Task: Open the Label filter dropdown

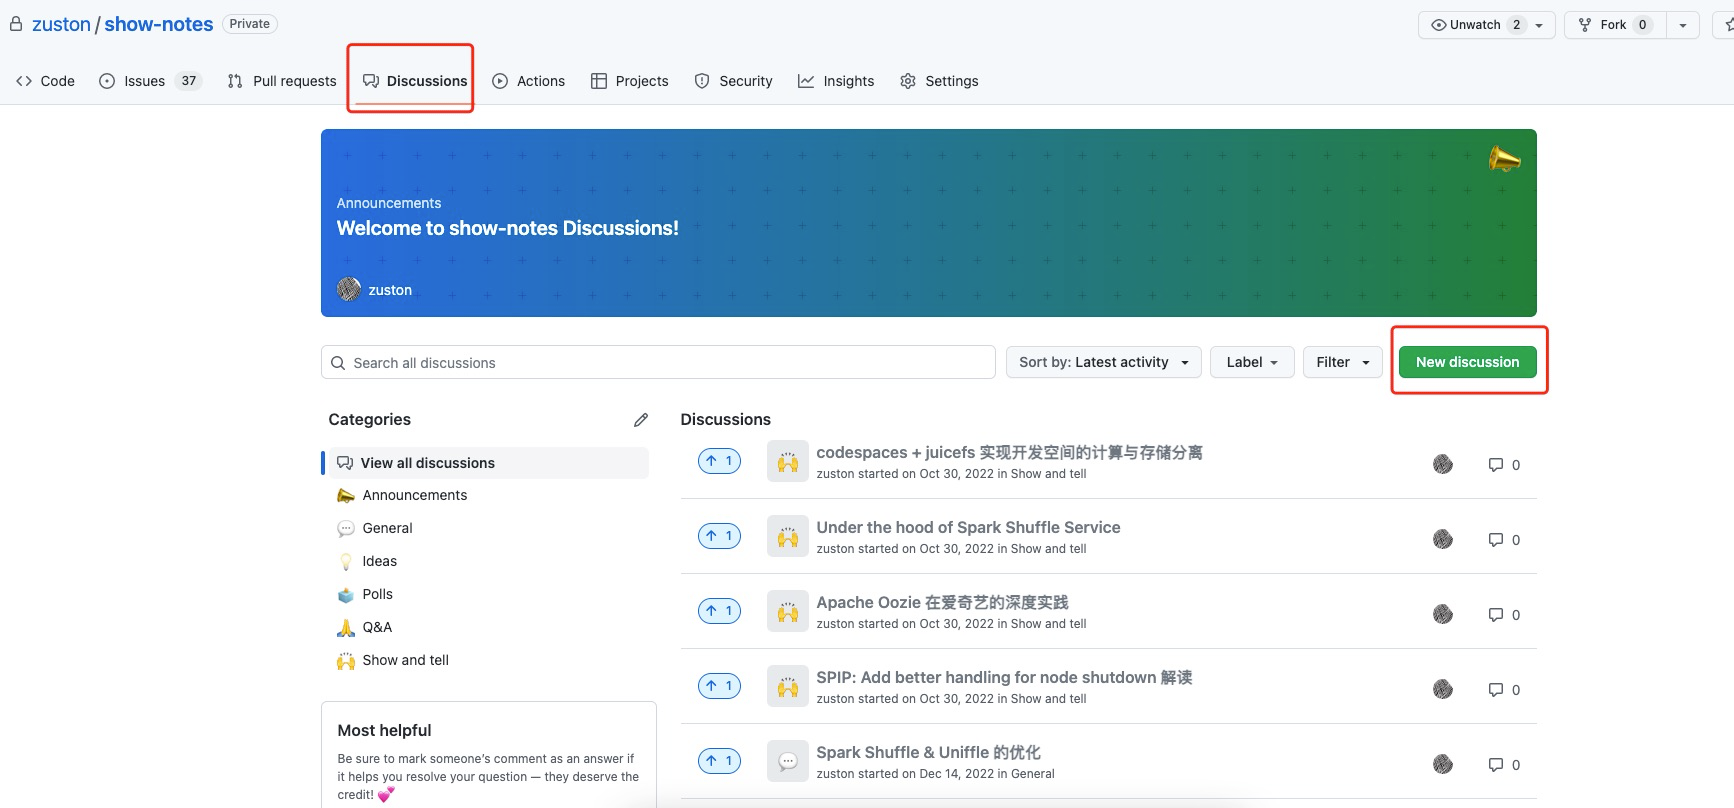Action: click(1252, 362)
